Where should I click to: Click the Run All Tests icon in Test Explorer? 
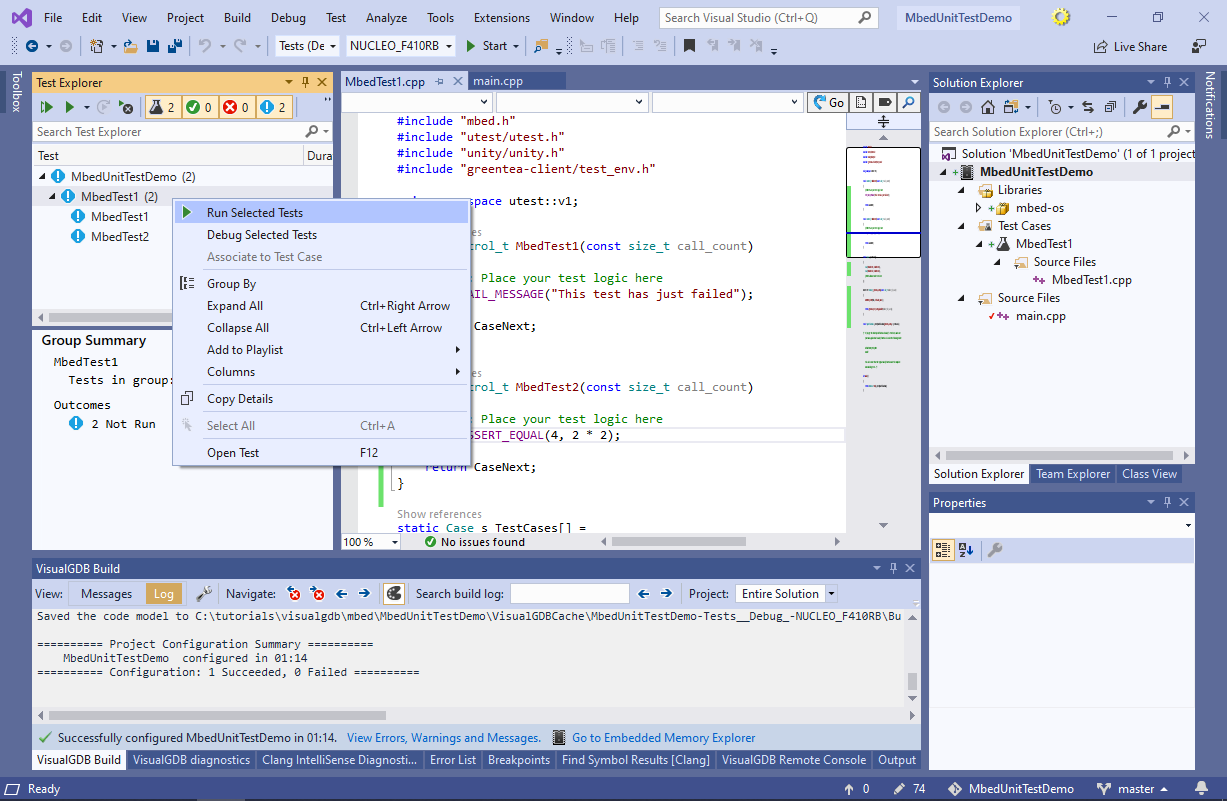46,107
